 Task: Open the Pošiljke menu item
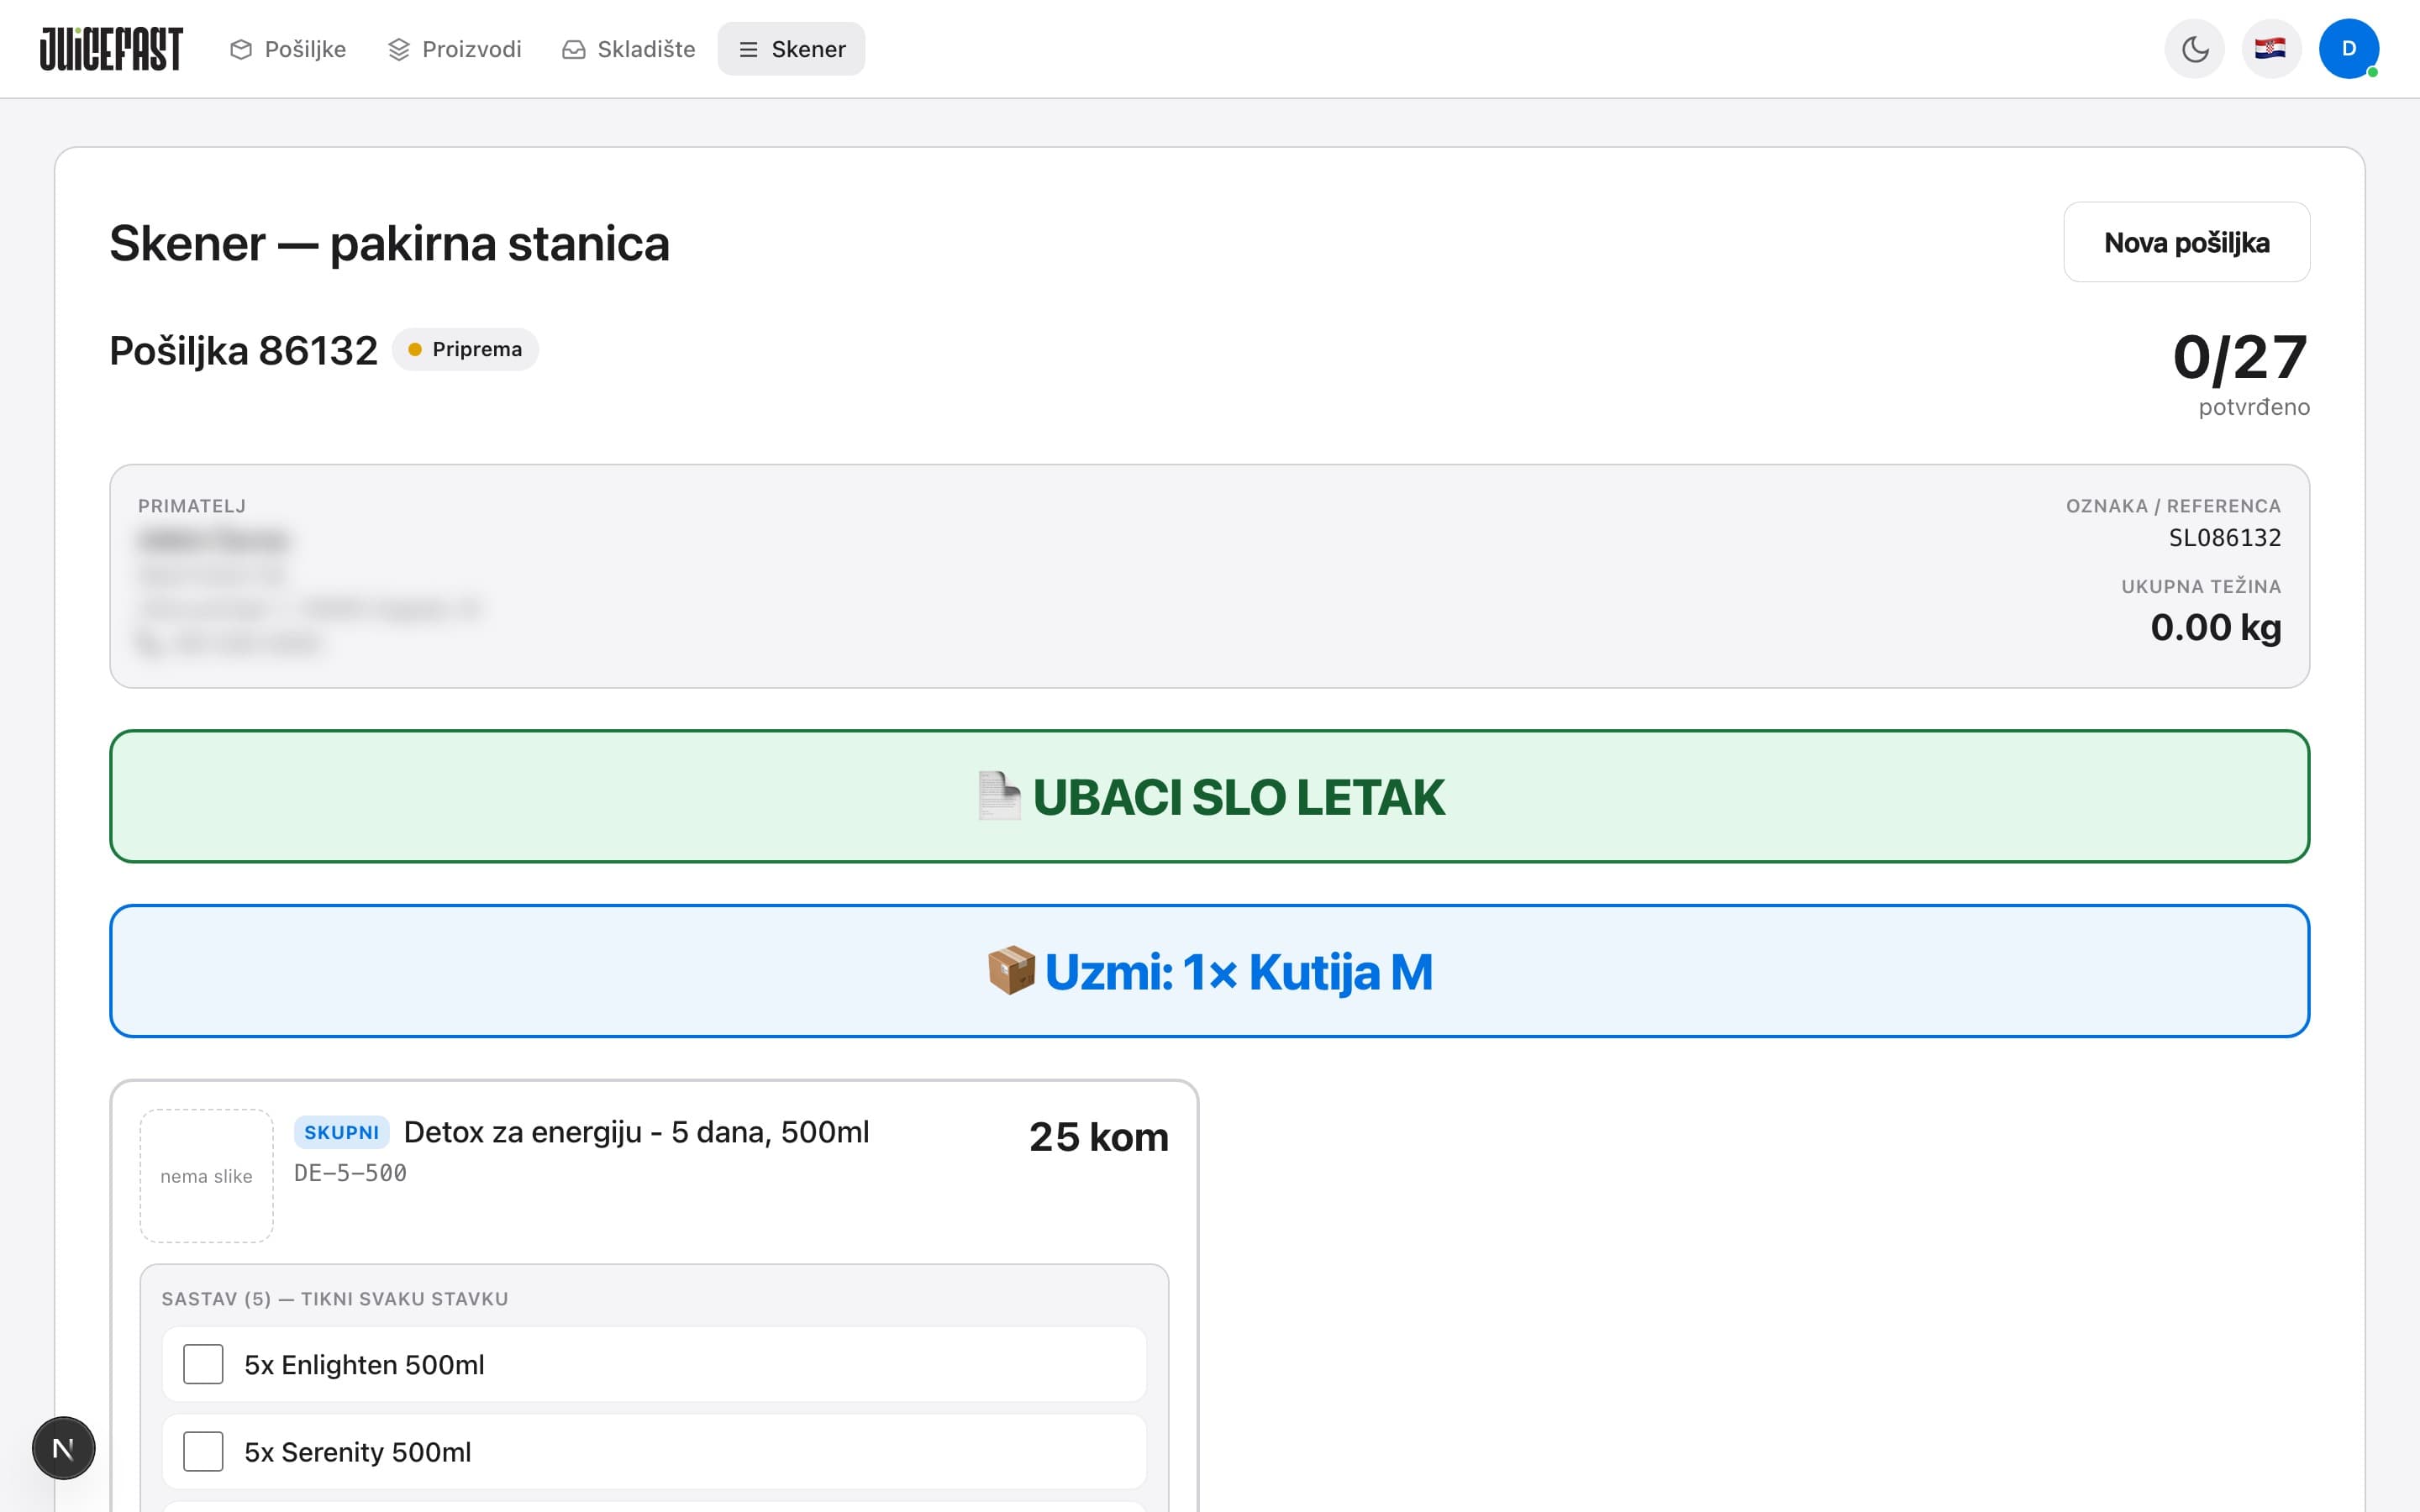(288, 49)
